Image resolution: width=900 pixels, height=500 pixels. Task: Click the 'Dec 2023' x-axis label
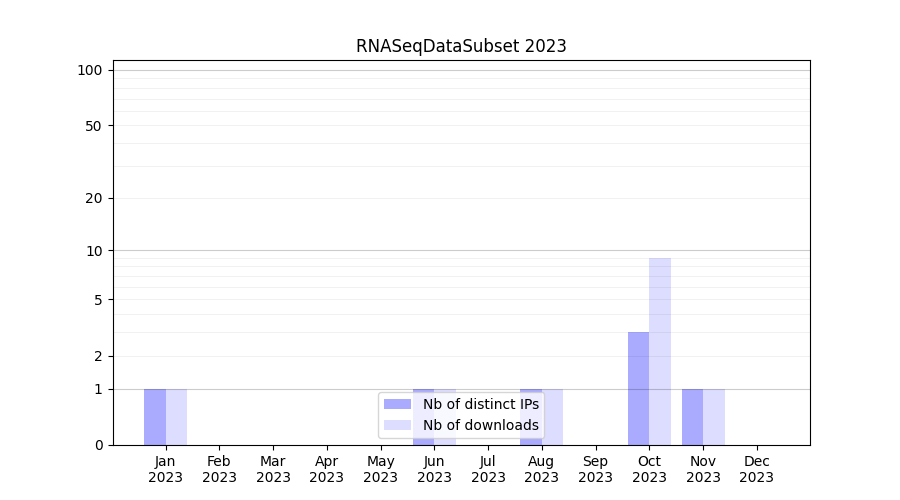click(x=757, y=469)
